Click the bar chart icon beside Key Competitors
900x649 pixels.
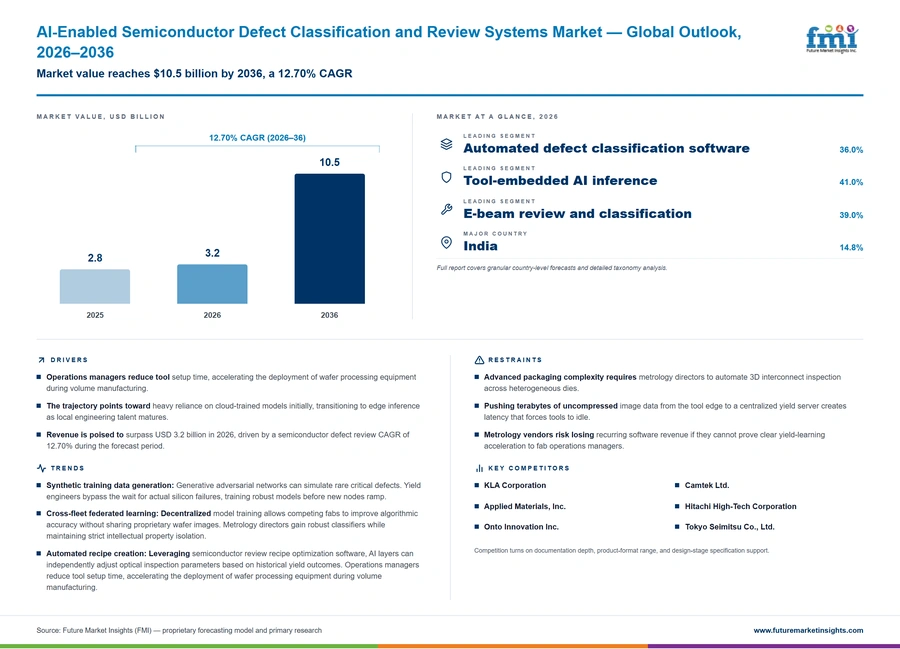point(479,468)
